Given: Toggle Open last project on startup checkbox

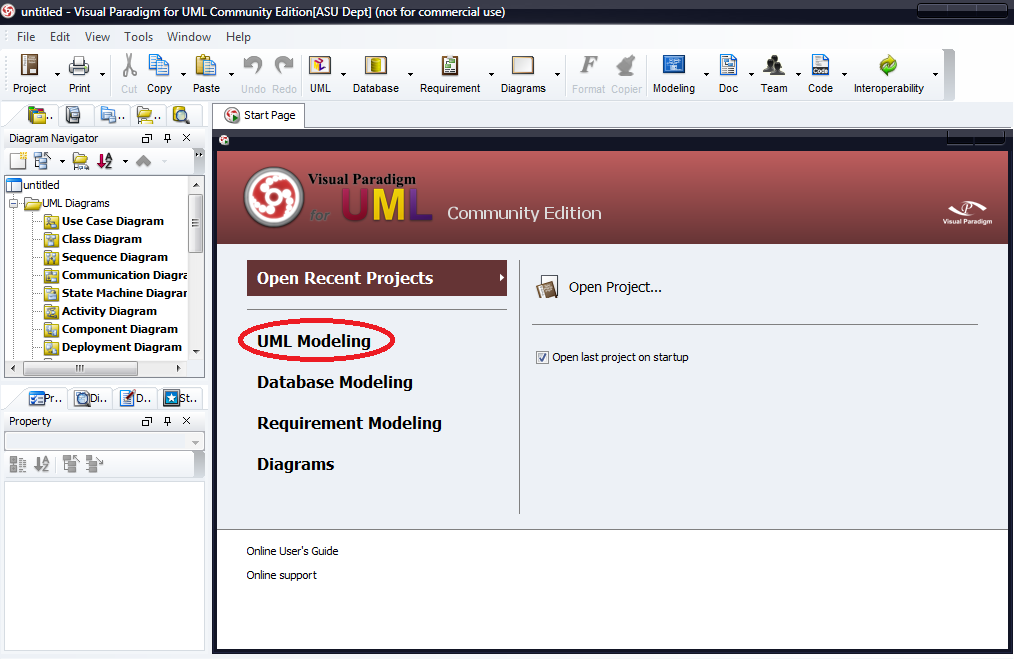Looking at the screenshot, I should click(x=543, y=357).
